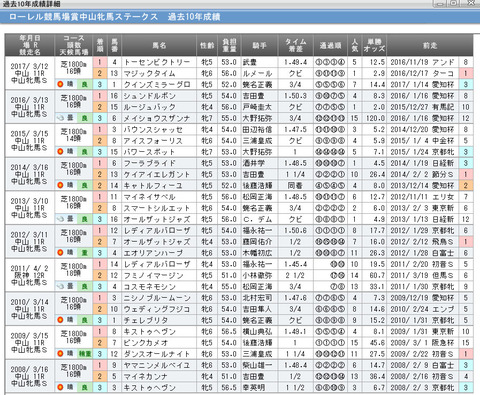Click the sunny weather icon in the 2017 row
This screenshot has height=395, width=480.
60,84
